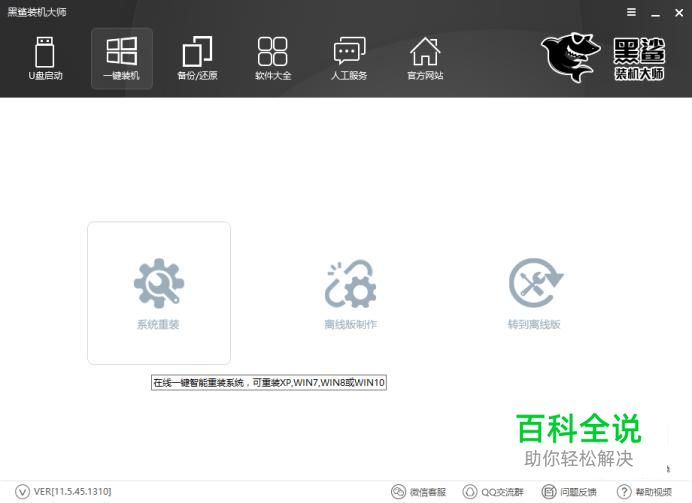Open the 备份/还原 backup and restore section
The height and width of the screenshot is (503, 692).
click(x=197, y=59)
